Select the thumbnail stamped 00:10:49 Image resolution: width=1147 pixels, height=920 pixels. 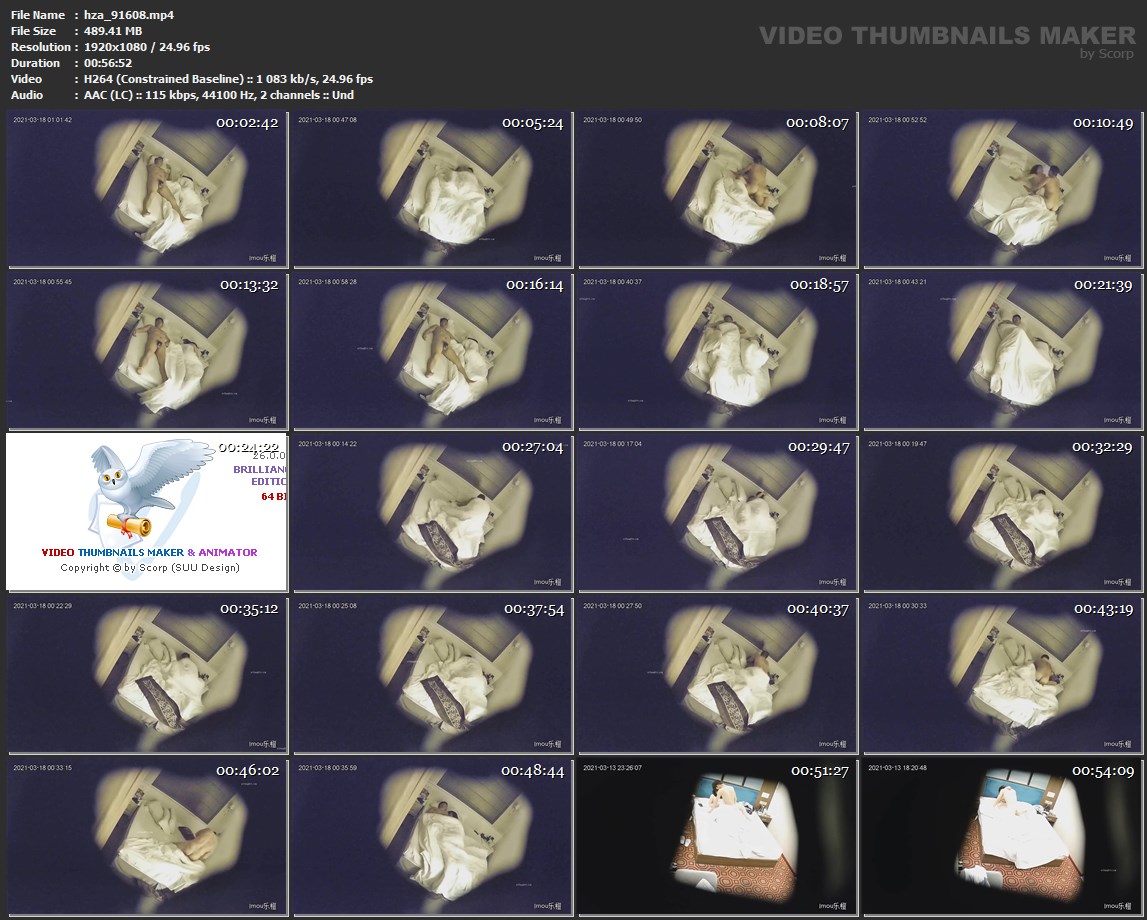[x=1002, y=189]
